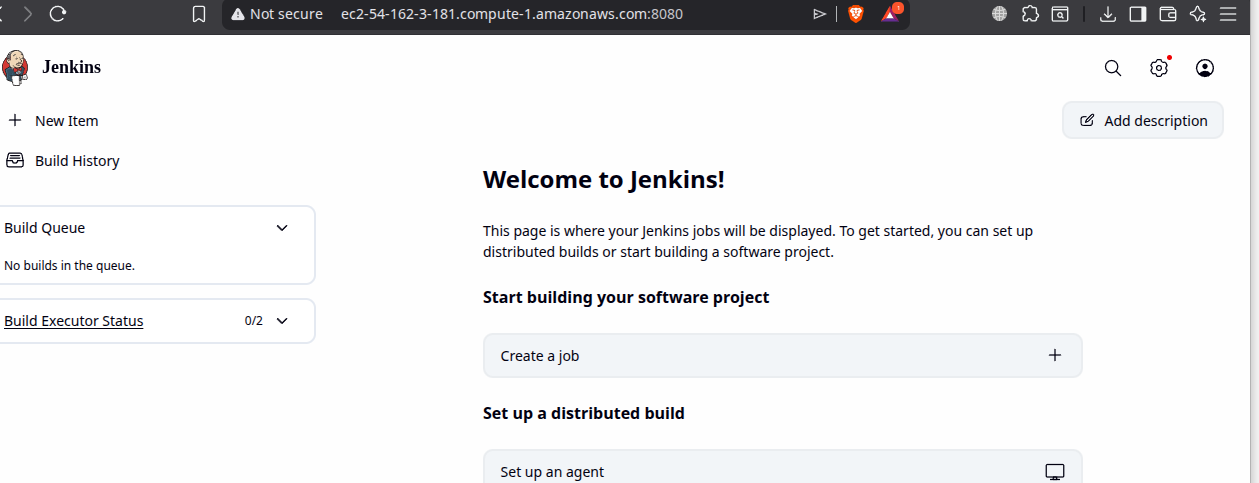Reload the page with the browser refresh icon
Screen dimensions: 1259x483
pyautogui.click(x=58, y=14)
